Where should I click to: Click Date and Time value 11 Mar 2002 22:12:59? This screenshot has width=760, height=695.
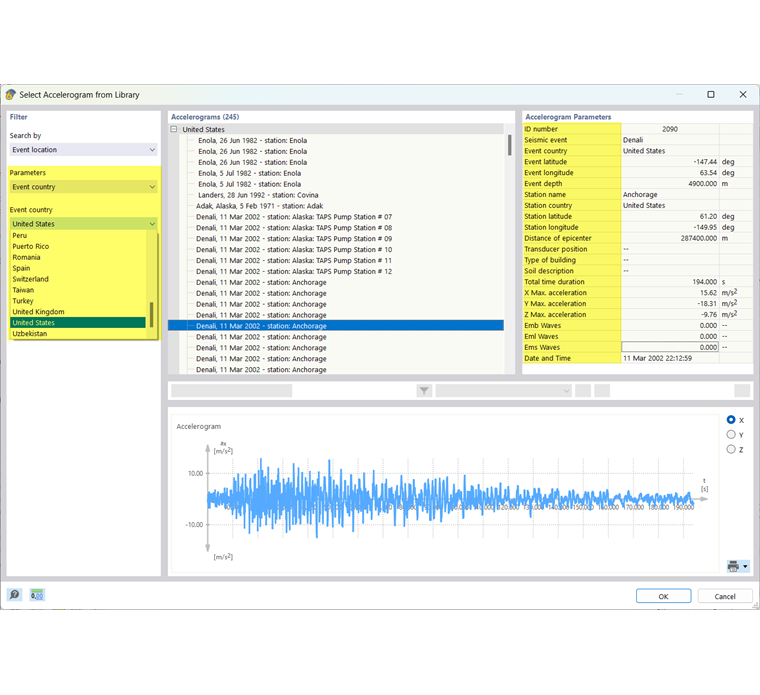[657, 358]
